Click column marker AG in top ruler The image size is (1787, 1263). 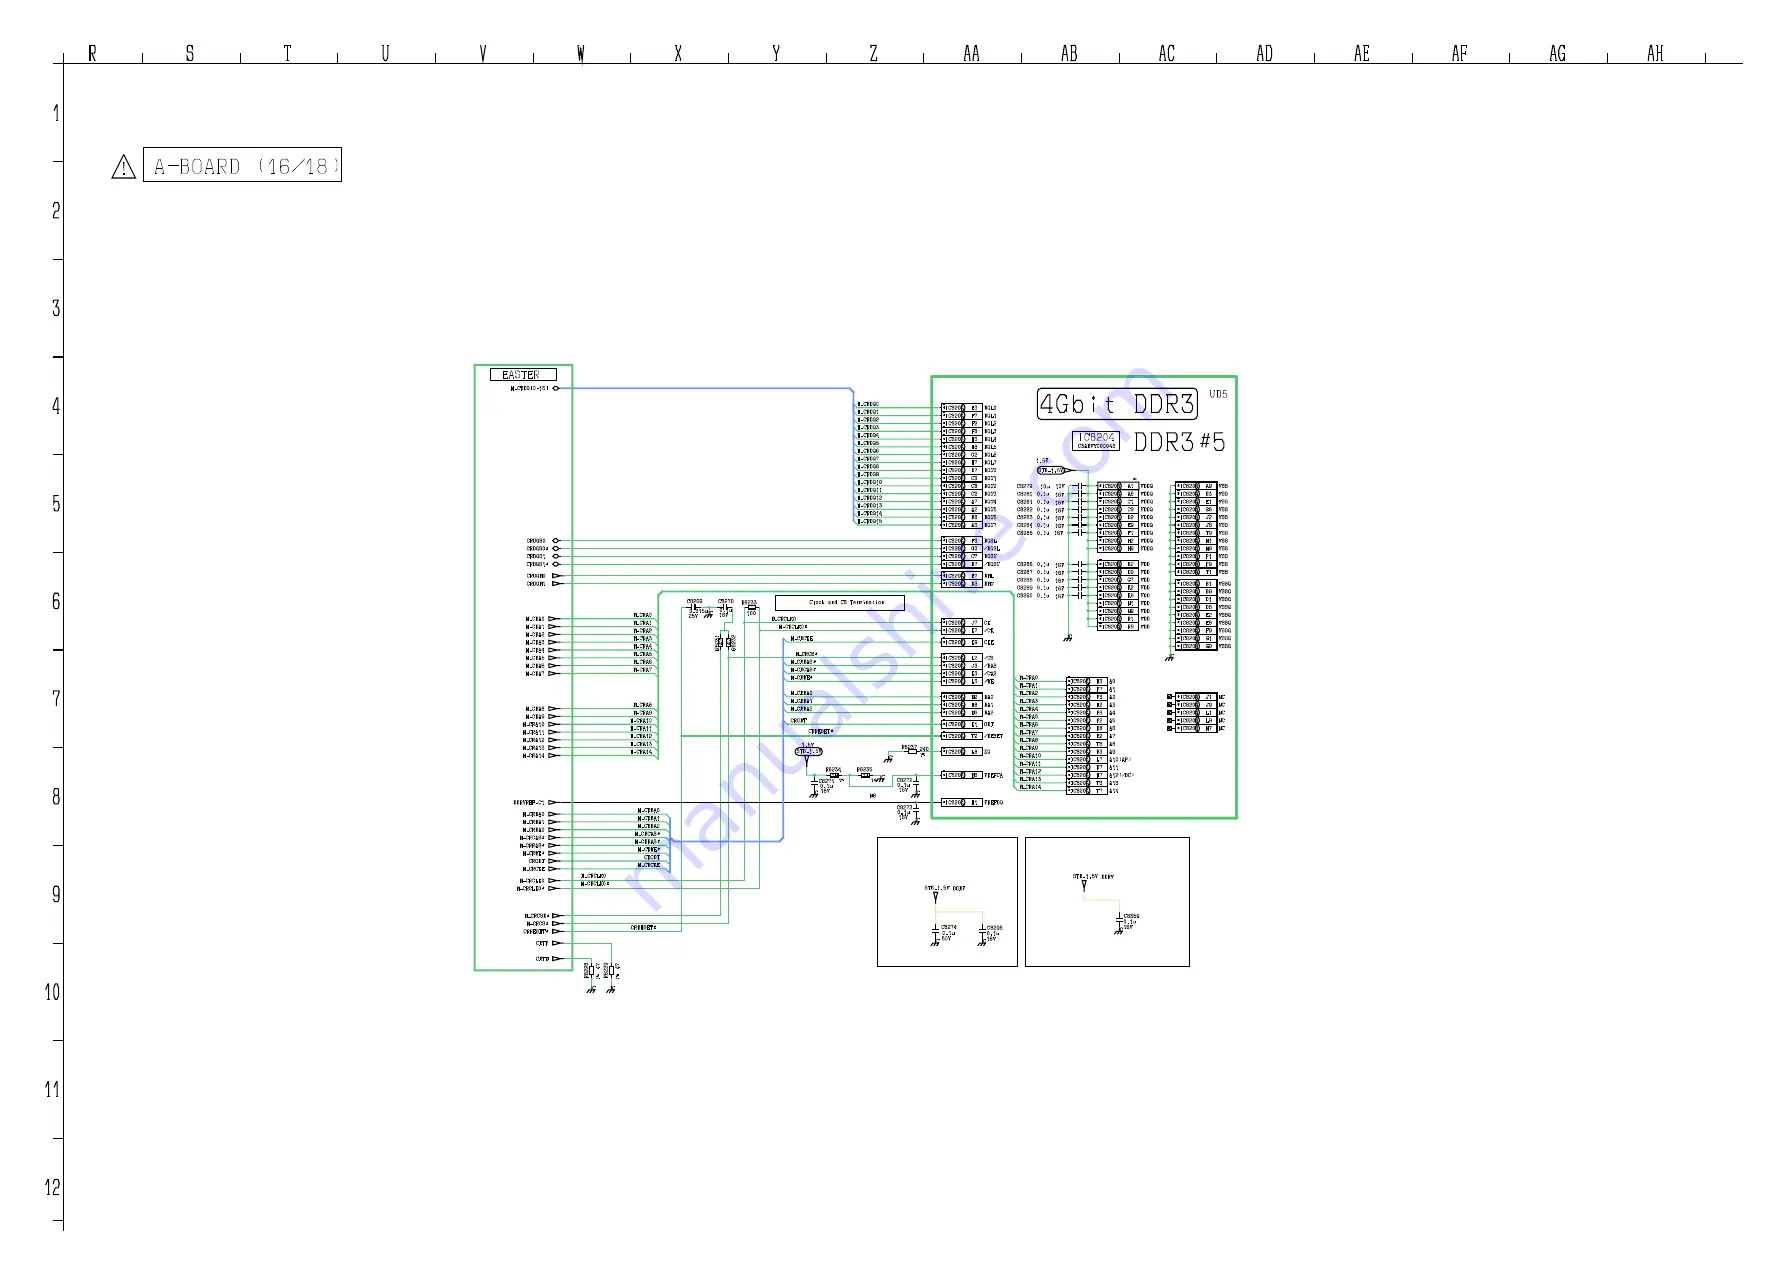[x=1557, y=53]
